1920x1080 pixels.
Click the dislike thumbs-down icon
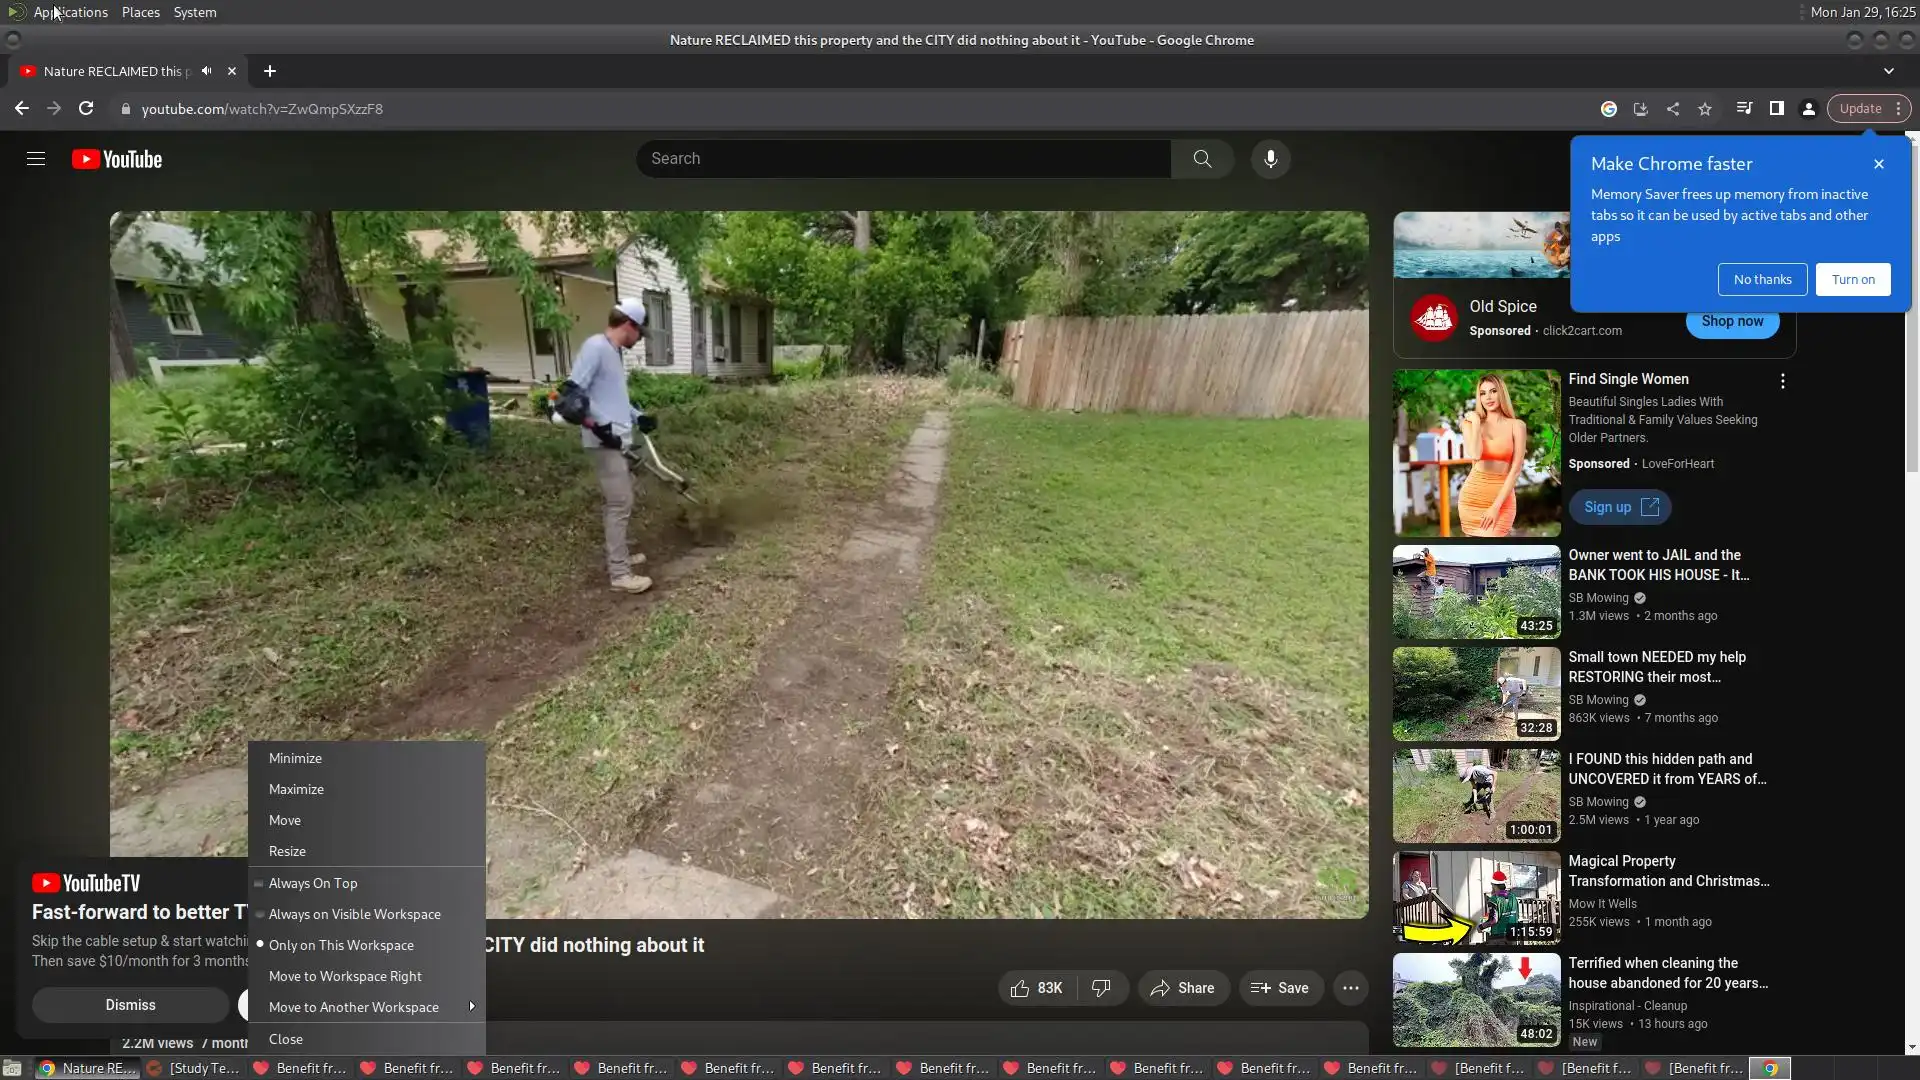pyautogui.click(x=1101, y=988)
